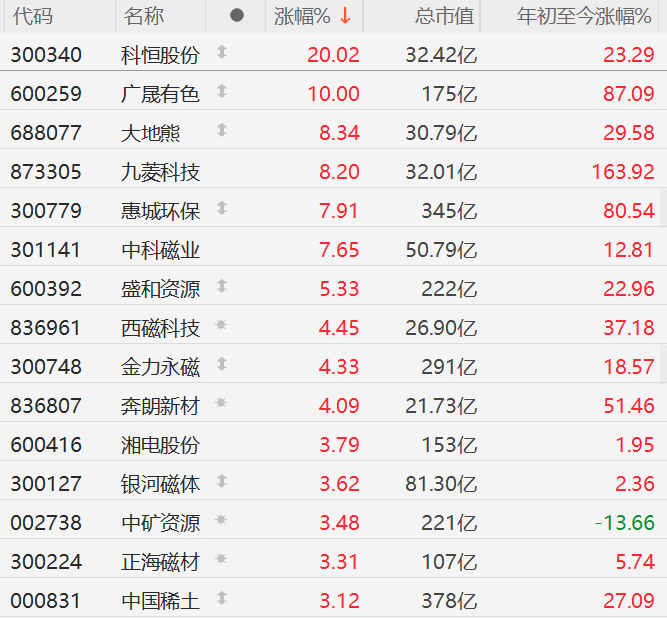Click the 7.65 gain value
The height and width of the screenshot is (618, 667).
coord(339,250)
